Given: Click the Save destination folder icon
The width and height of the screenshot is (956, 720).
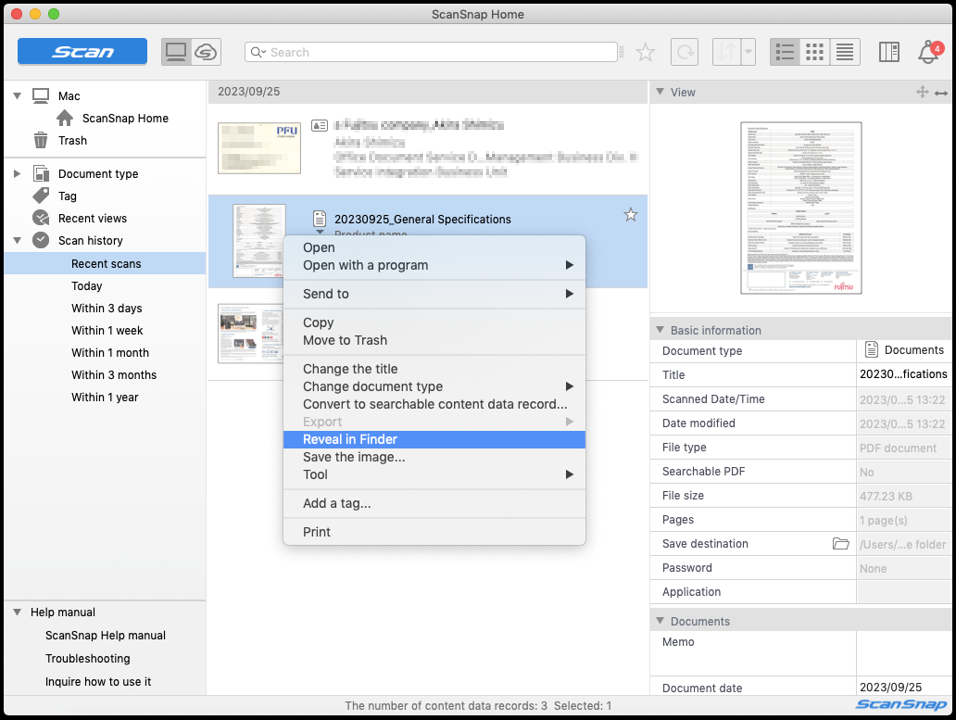Looking at the screenshot, I should point(841,544).
